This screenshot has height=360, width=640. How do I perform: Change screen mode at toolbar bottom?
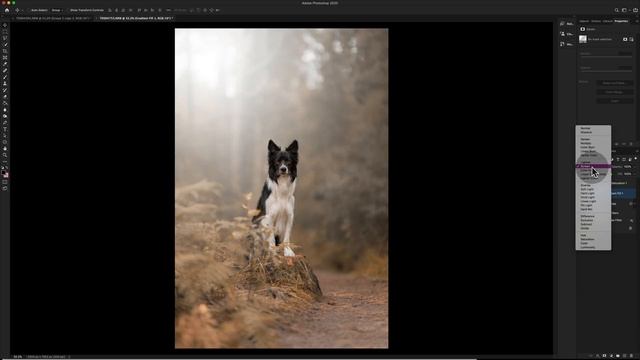pyautogui.click(x=5, y=189)
